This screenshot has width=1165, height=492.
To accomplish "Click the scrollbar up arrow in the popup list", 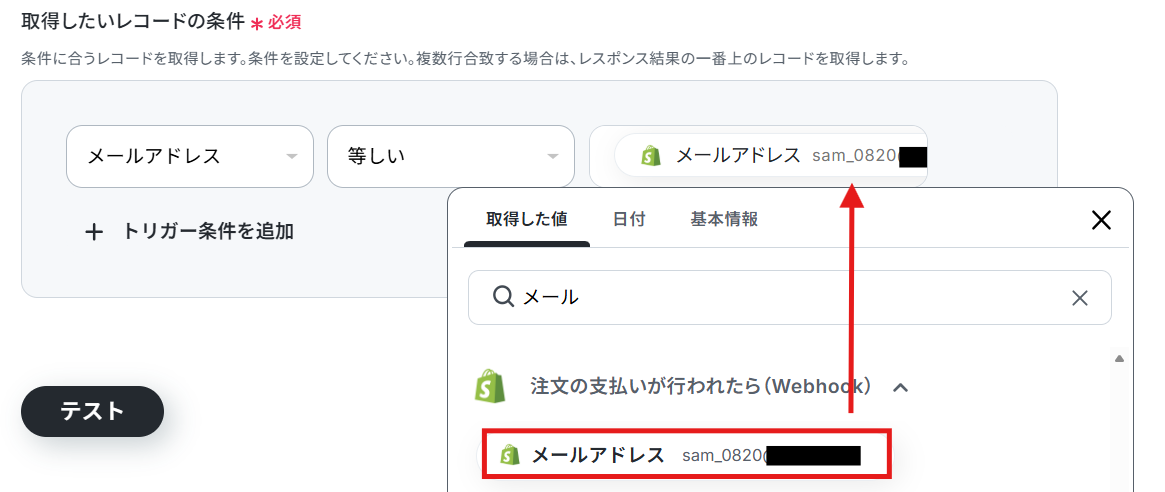I will [x=1120, y=358].
